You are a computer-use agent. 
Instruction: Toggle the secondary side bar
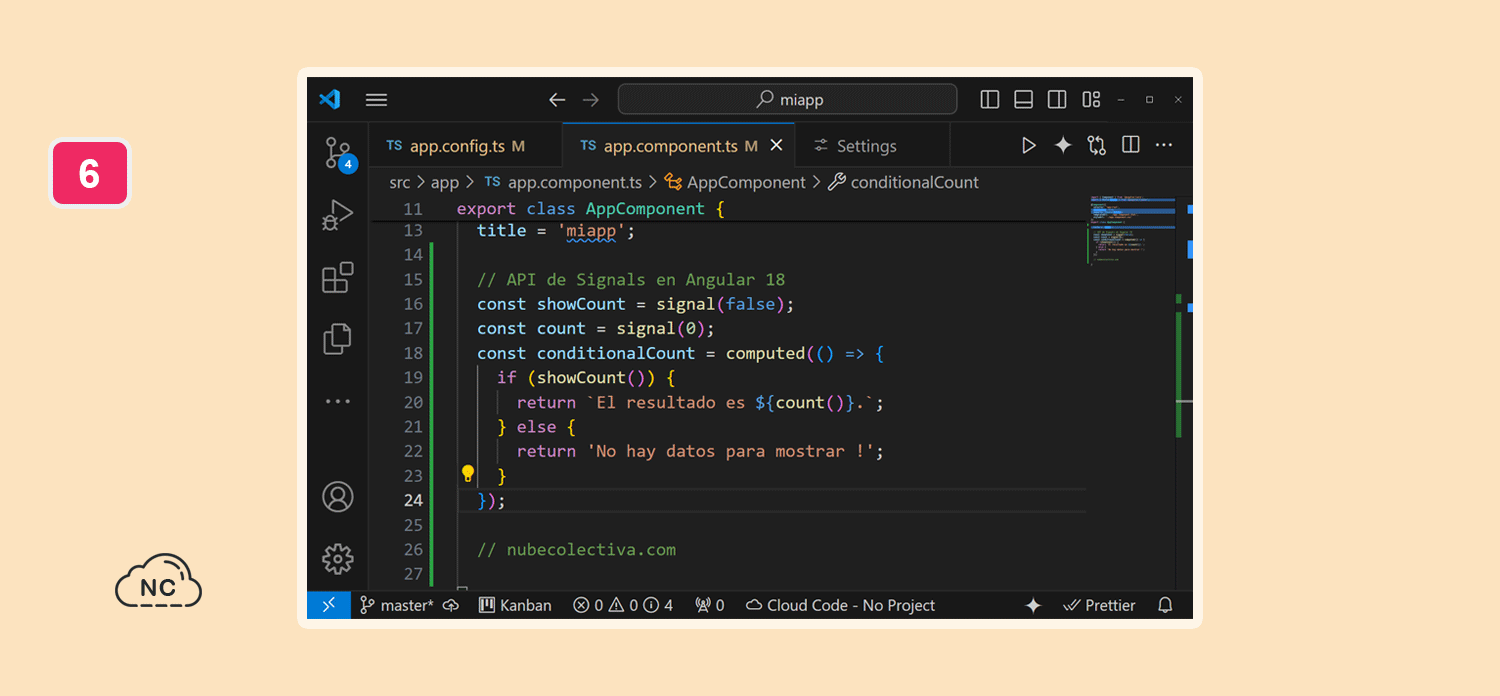coord(1057,100)
